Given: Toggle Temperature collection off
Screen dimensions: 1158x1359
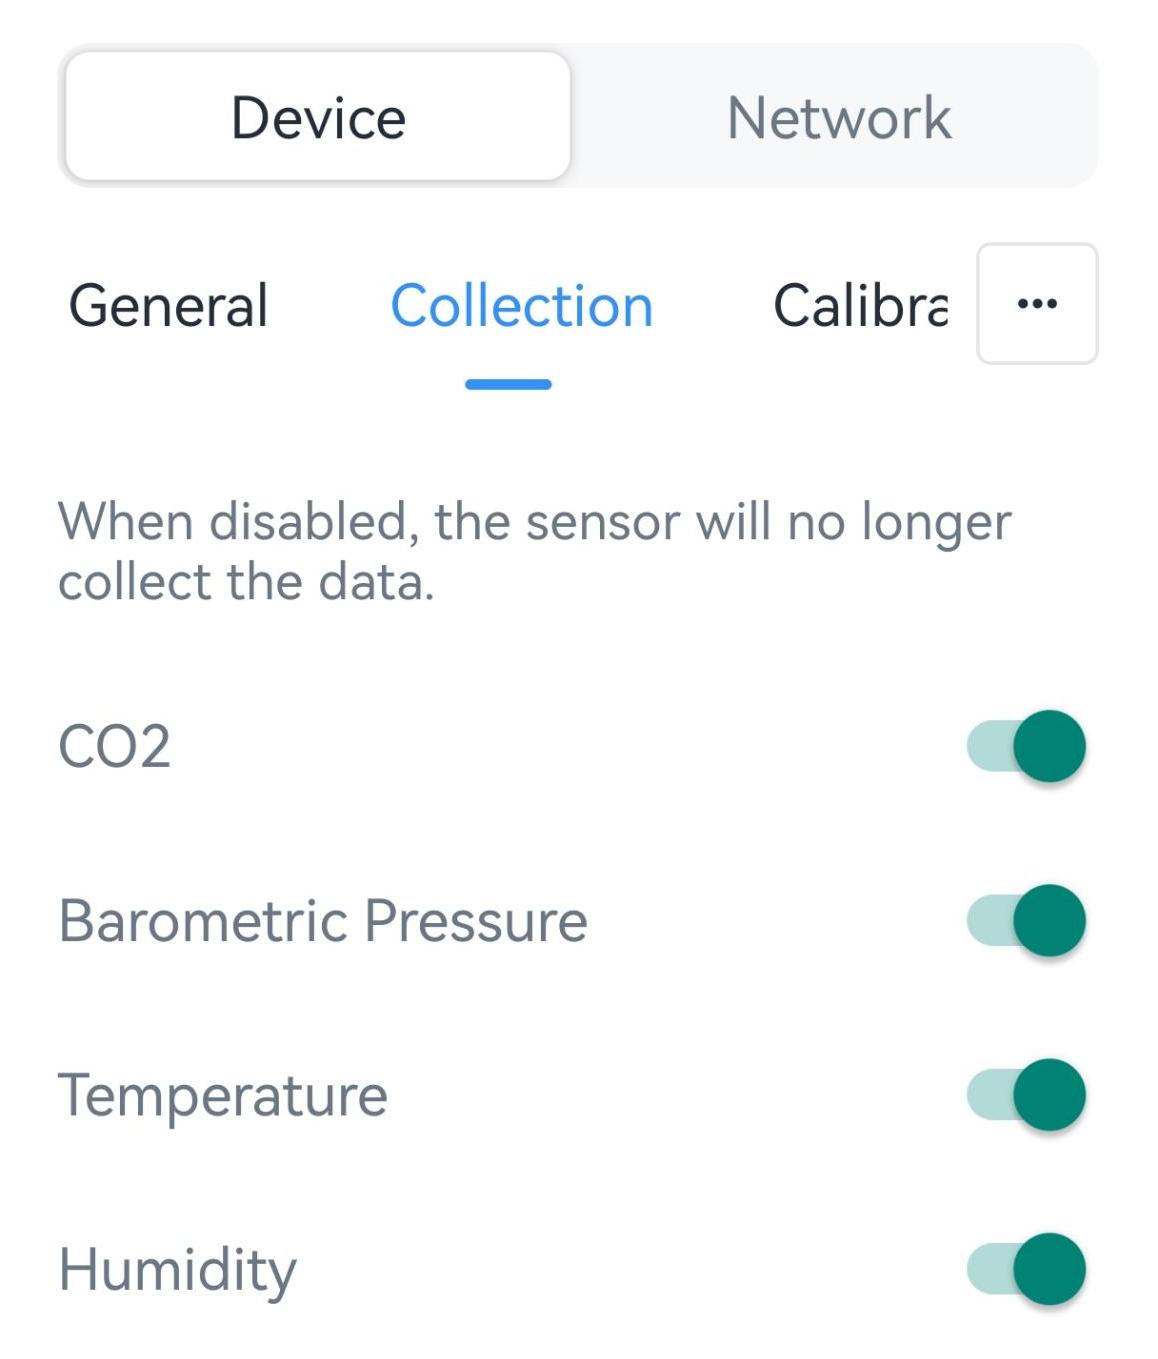Looking at the screenshot, I should coord(1026,1095).
